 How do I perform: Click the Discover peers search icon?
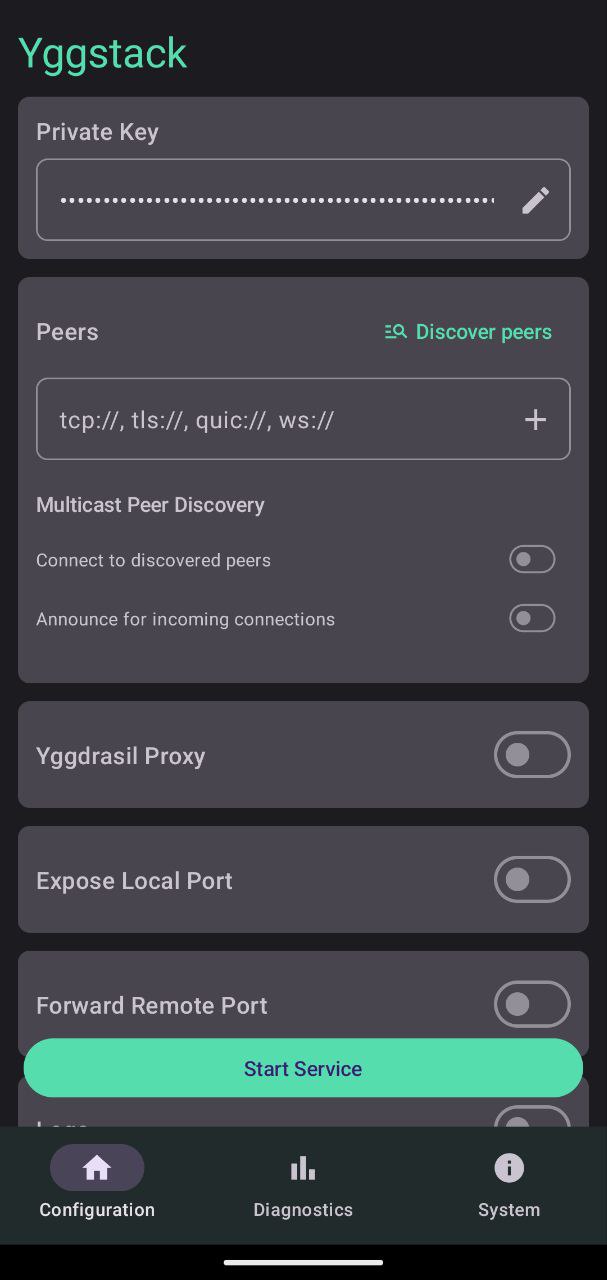394,331
